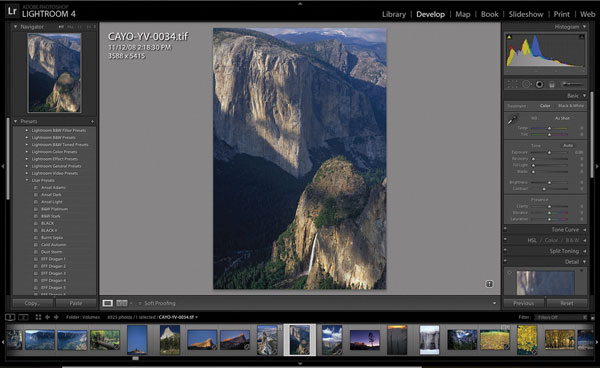
Task: Click the Reset button
Action: point(567,303)
